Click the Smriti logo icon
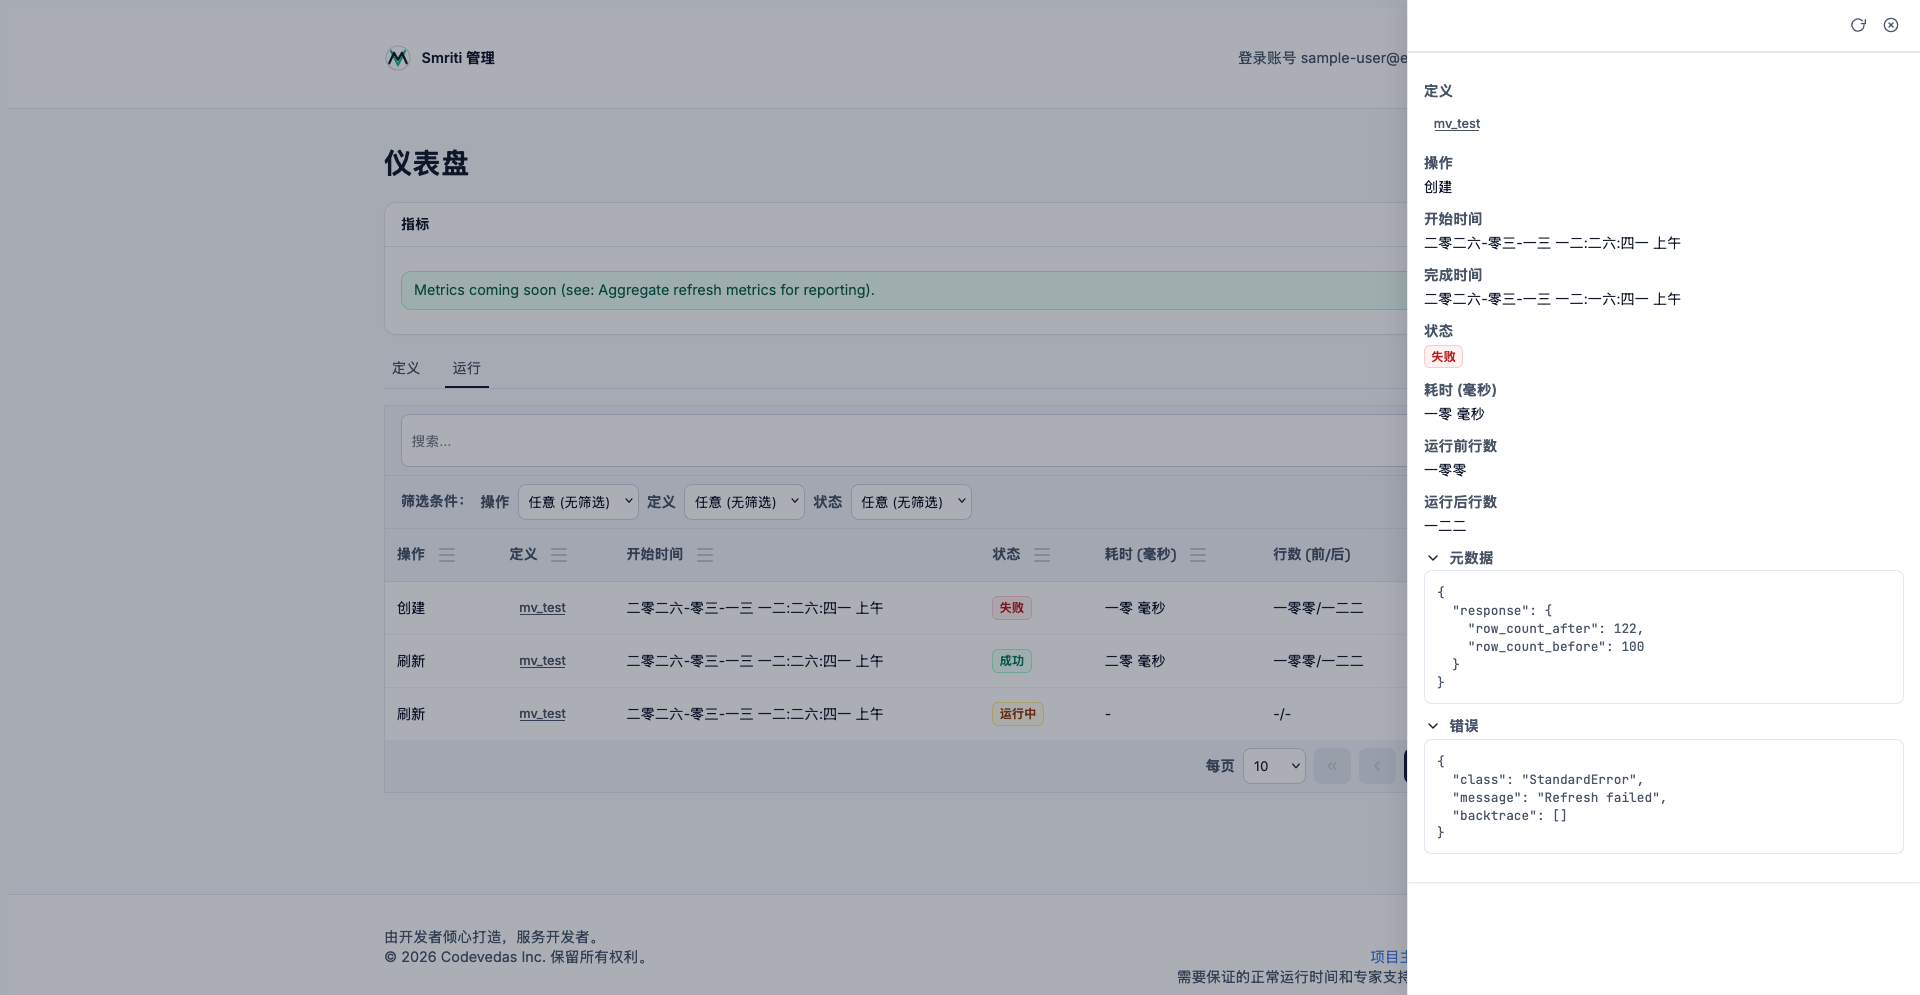 pyautogui.click(x=398, y=58)
